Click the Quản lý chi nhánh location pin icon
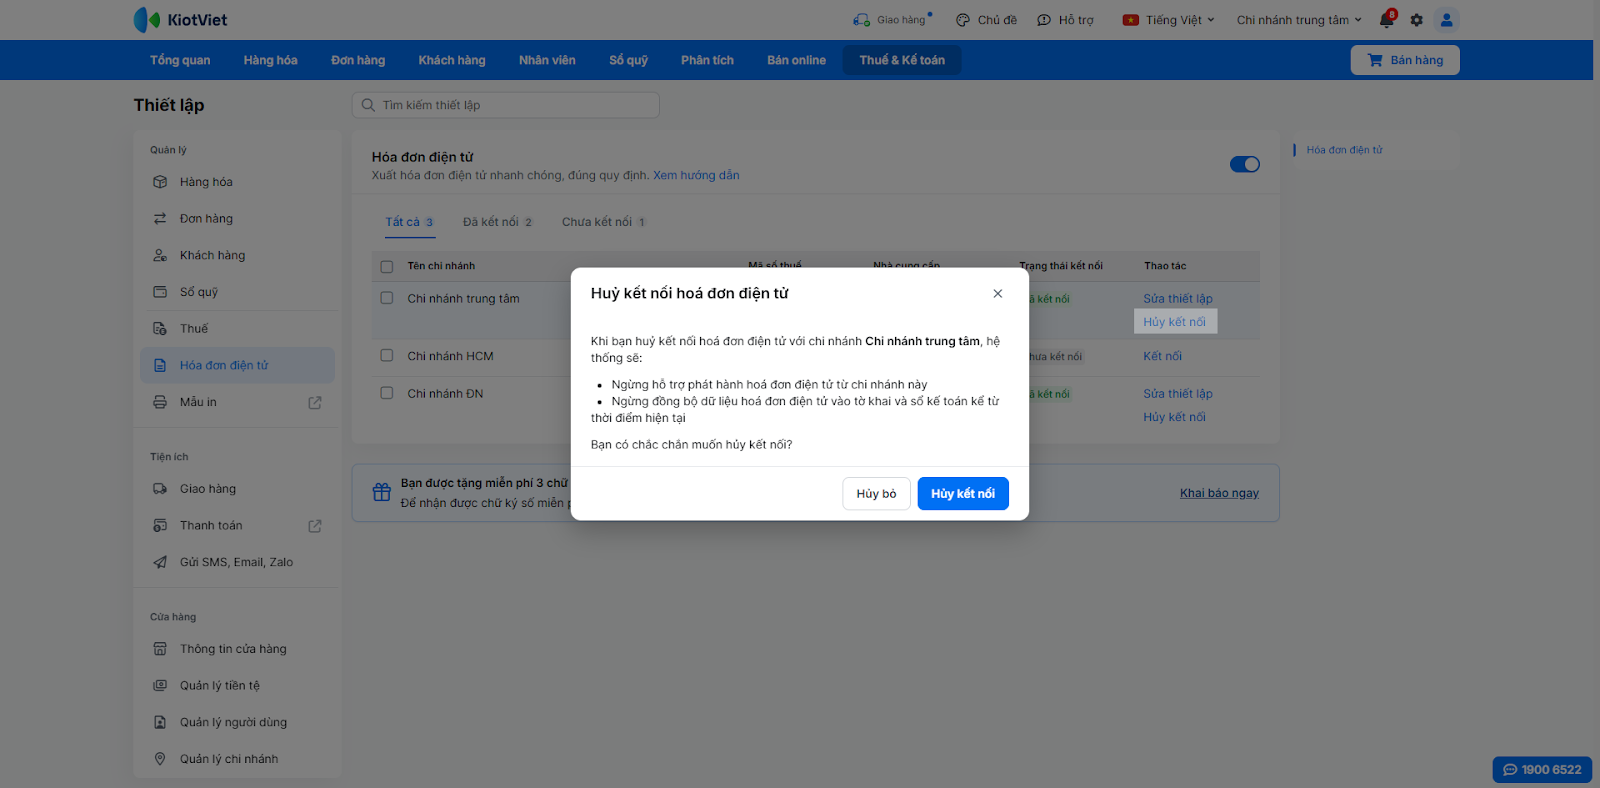Screen dimensions: 1600x788 coord(160,759)
